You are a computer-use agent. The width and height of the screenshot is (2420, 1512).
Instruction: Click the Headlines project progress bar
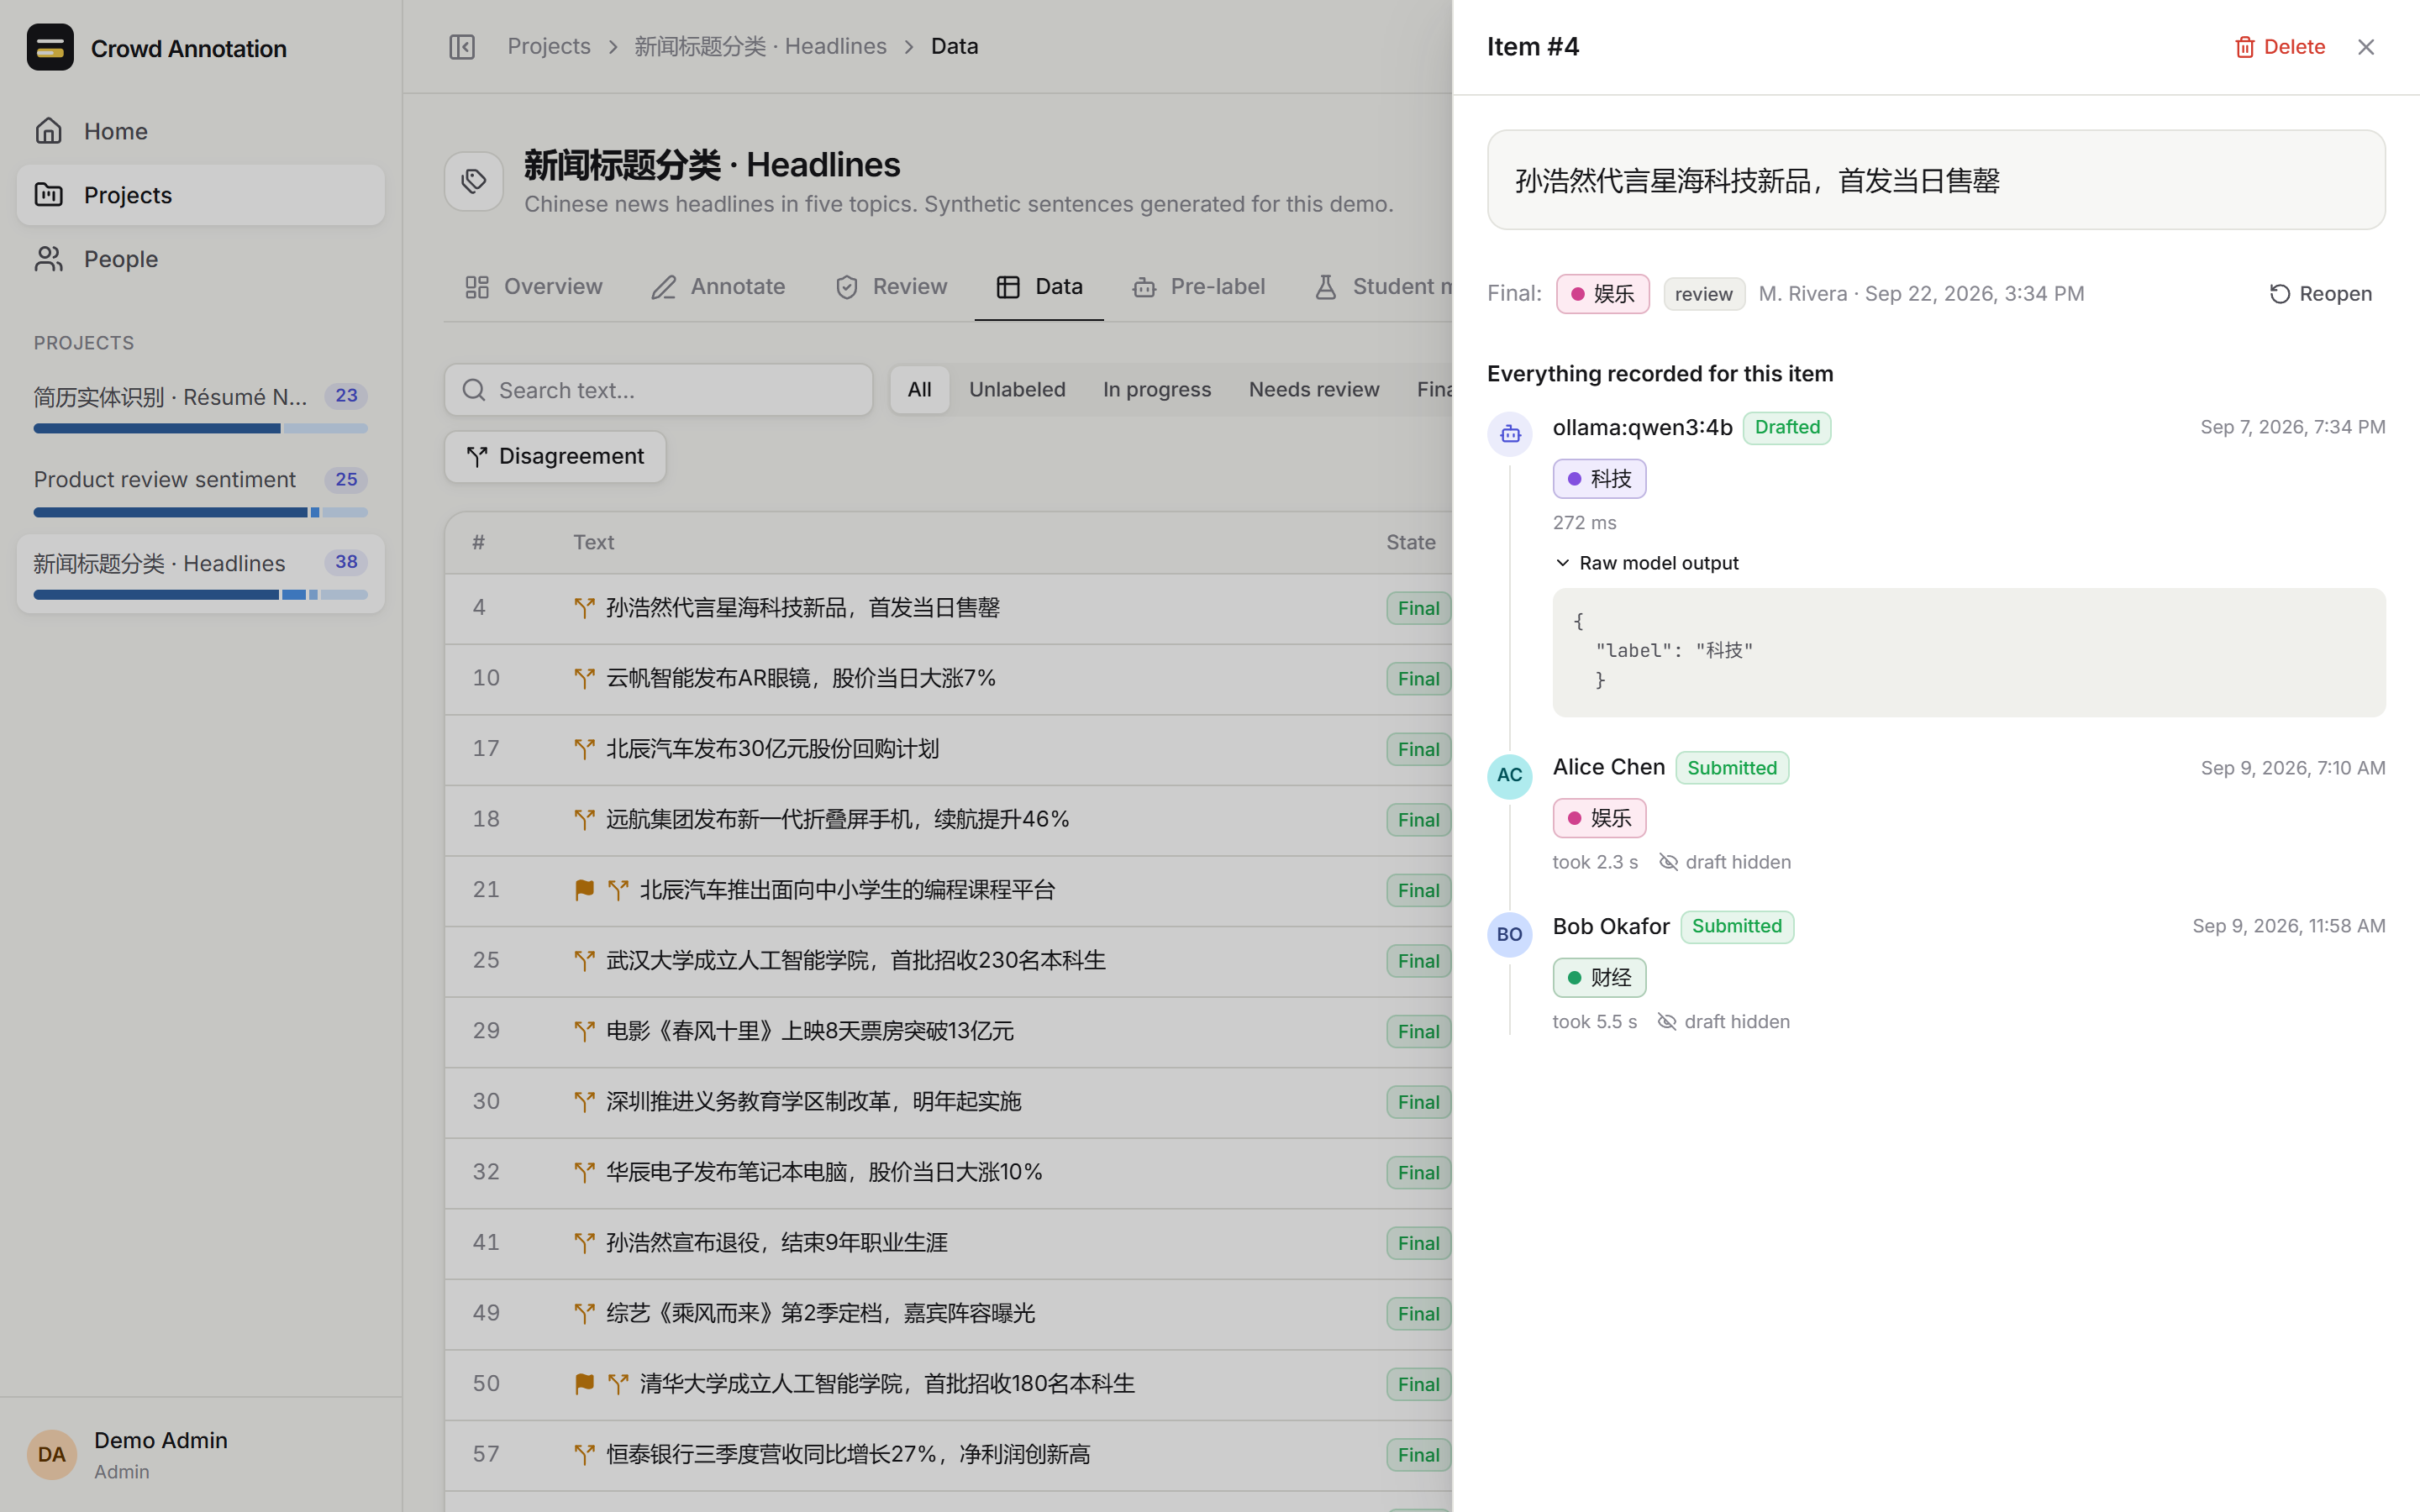200,595
